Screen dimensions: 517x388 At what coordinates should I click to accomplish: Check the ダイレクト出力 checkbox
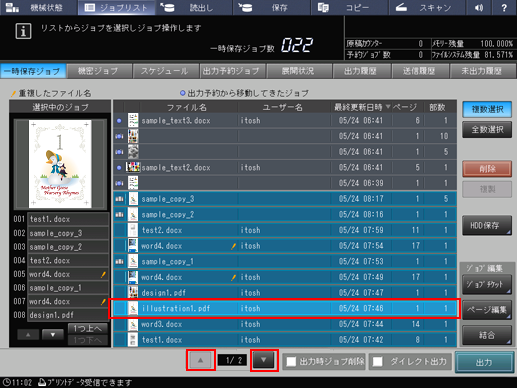(x=378, y=362)
